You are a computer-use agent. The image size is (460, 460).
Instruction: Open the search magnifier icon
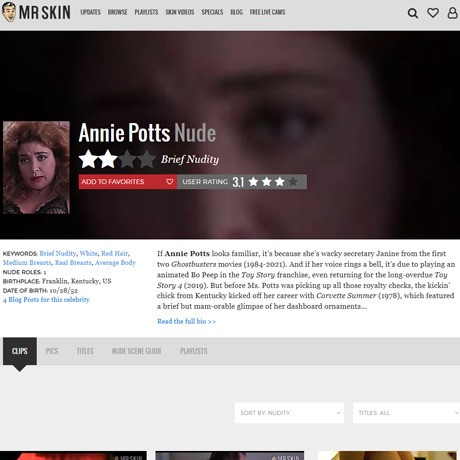click(x=413, y=13)
